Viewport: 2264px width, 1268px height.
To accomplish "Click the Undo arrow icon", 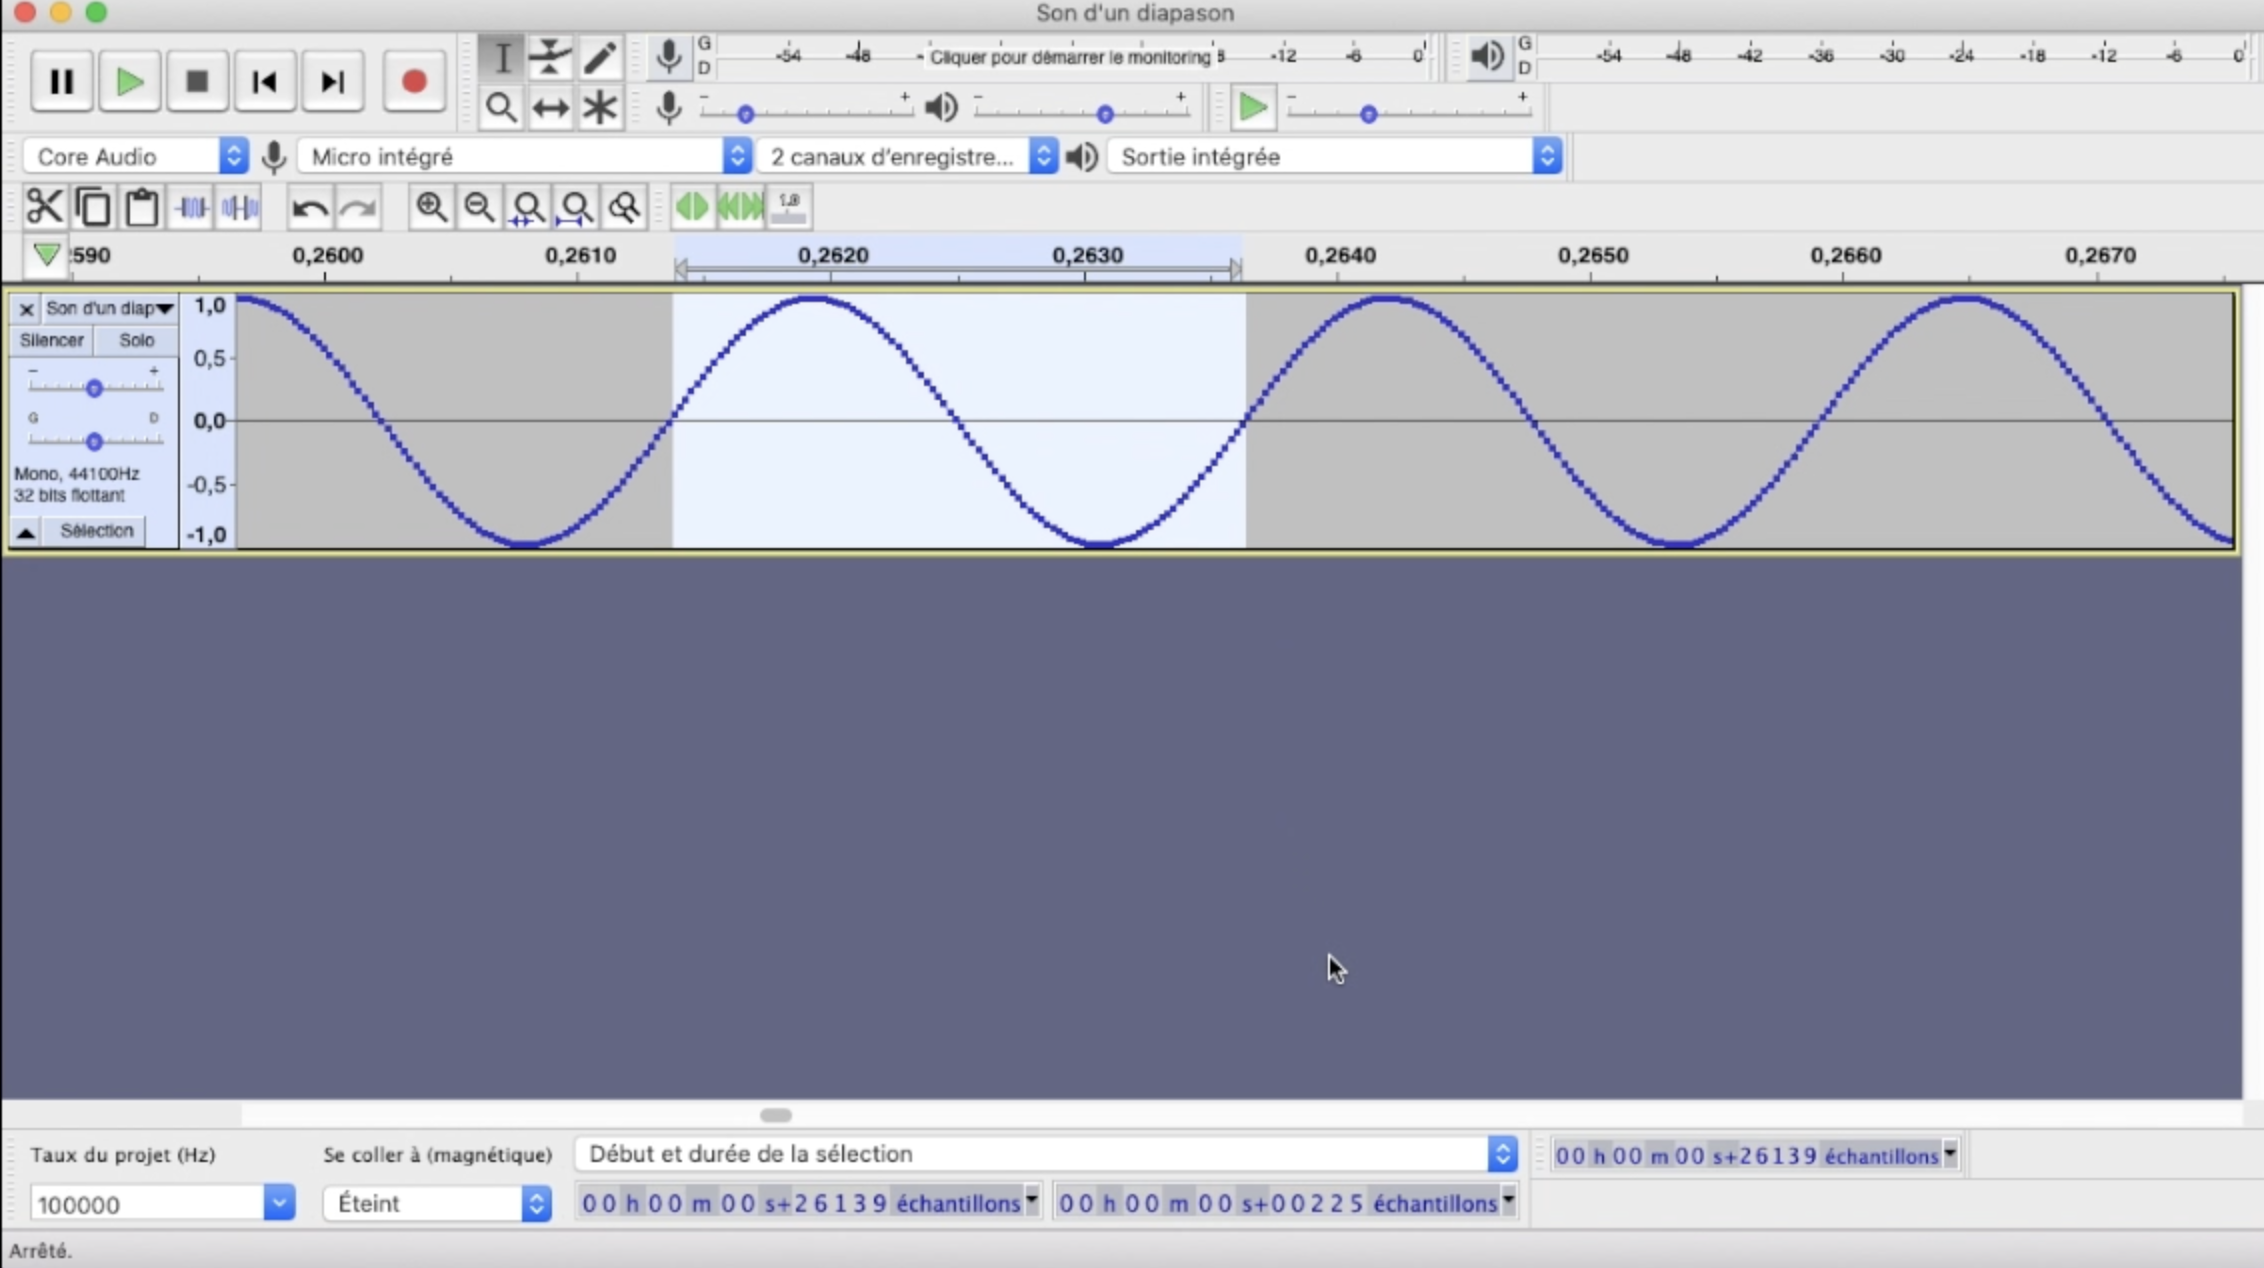I will point(309,208).
